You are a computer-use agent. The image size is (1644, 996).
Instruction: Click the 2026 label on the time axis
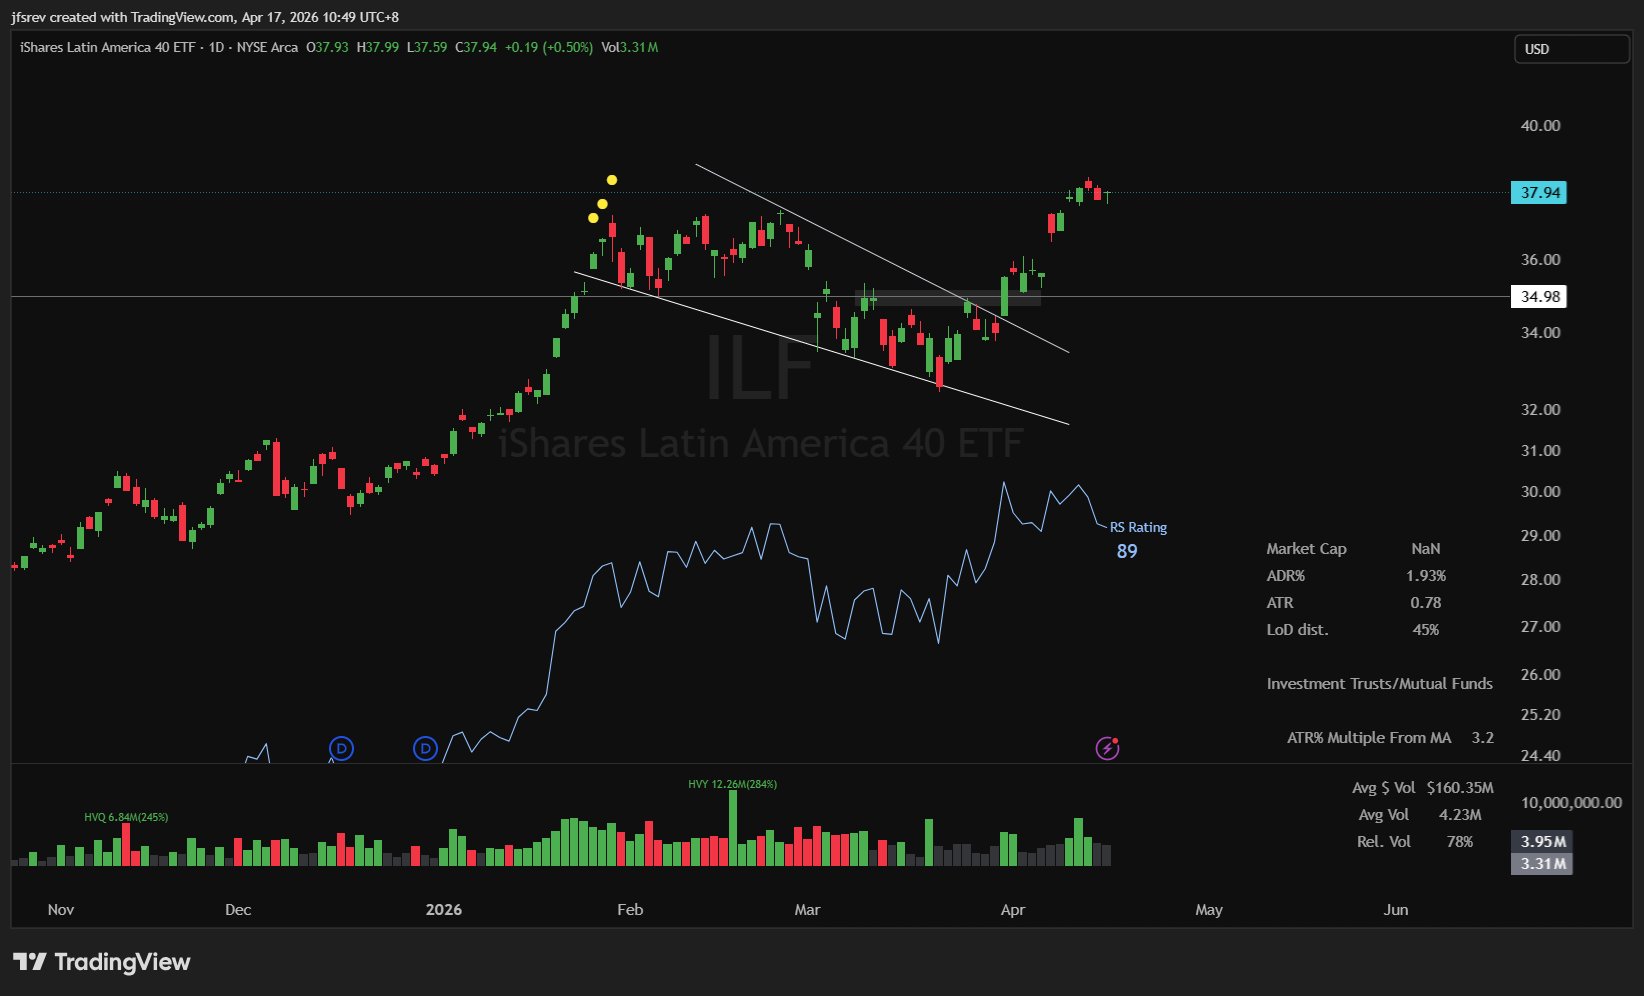444,910
